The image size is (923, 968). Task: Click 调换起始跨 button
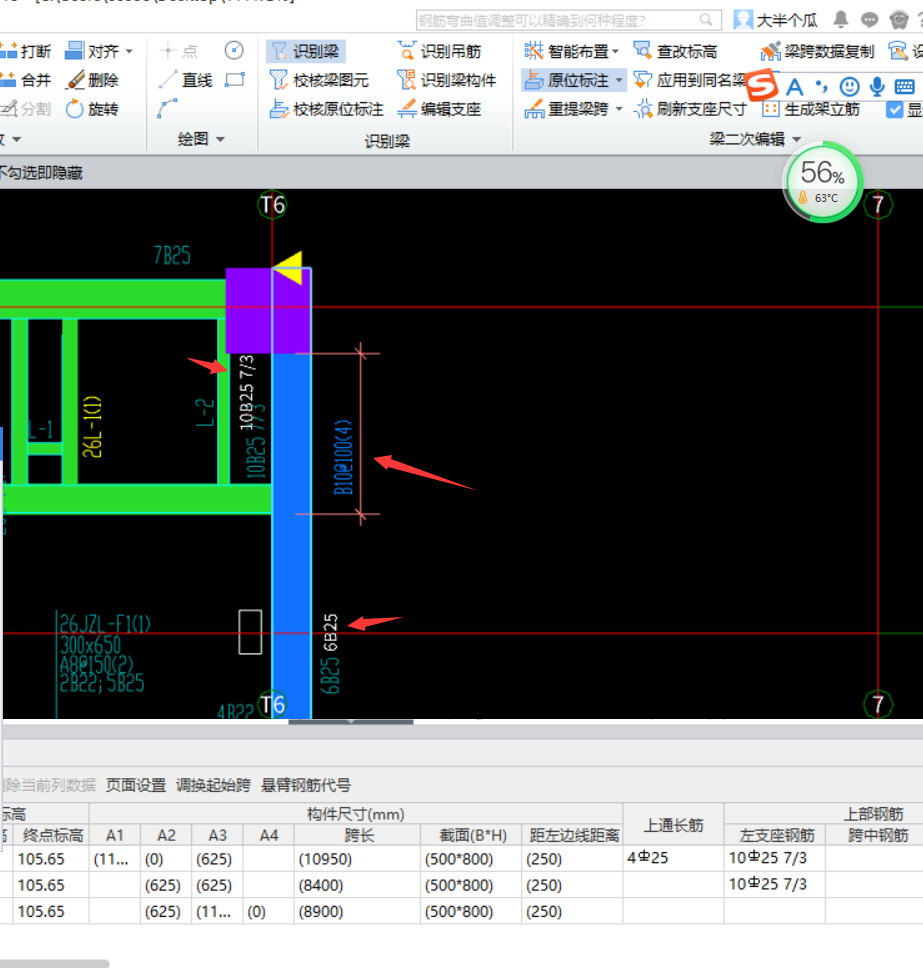[x=213, y=785]
